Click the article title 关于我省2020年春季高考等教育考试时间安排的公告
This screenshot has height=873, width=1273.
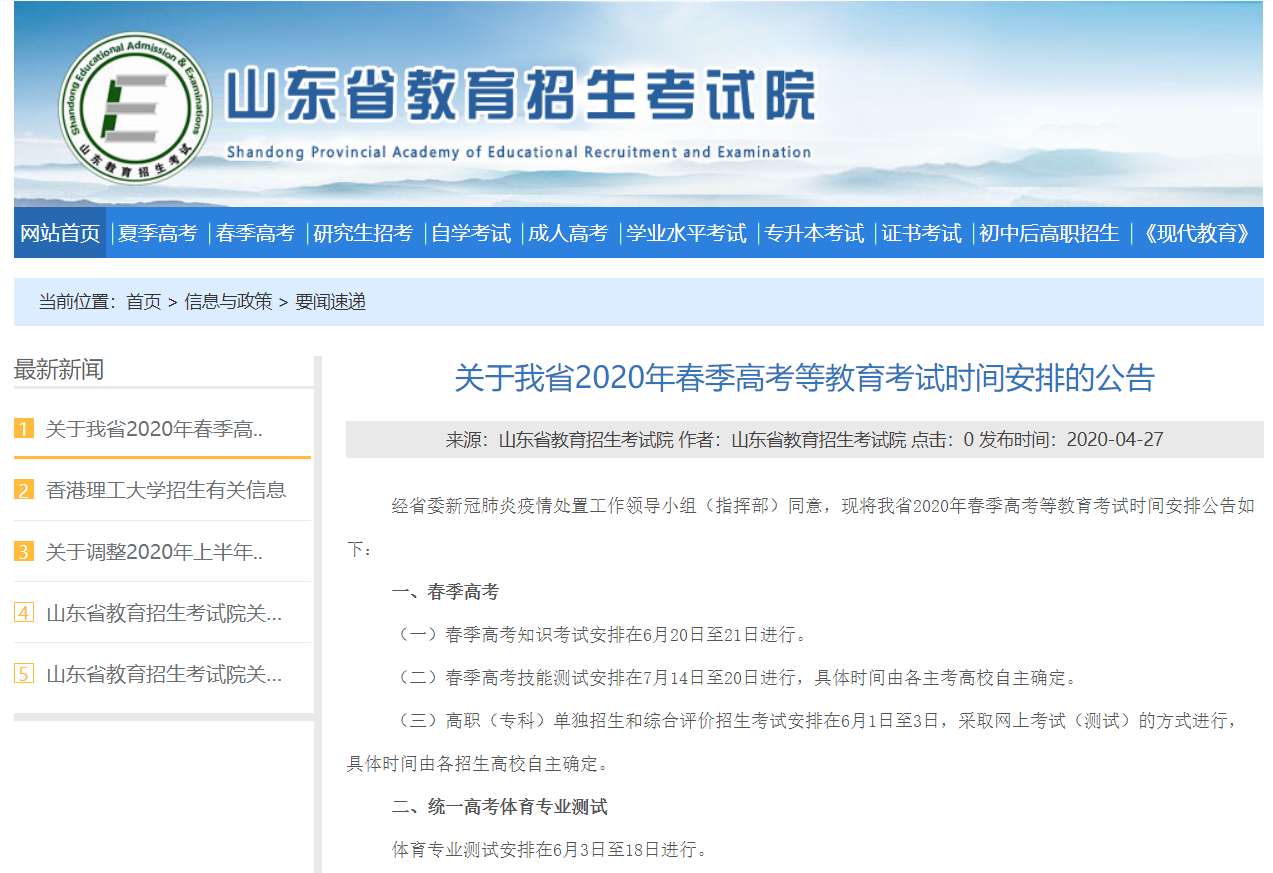point(805,378)
